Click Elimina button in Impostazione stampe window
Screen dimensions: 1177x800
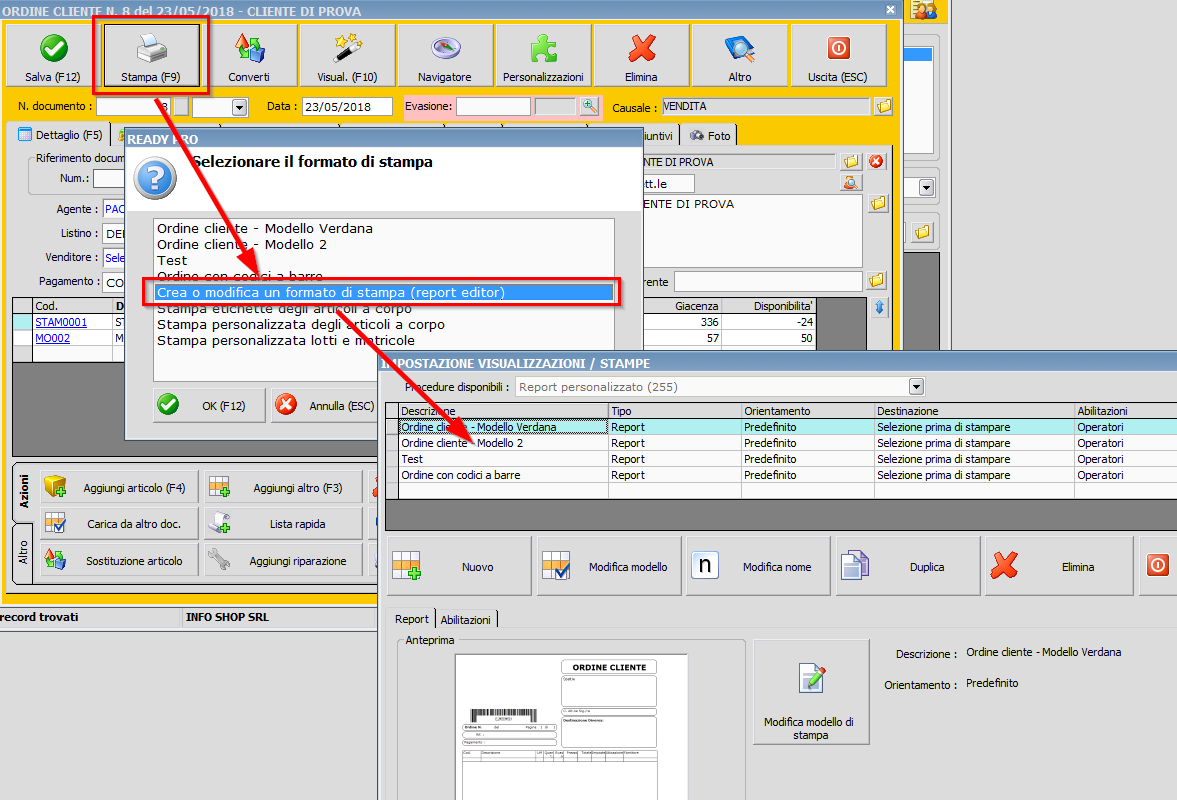pyautogui.click(x=1058, y=567)
